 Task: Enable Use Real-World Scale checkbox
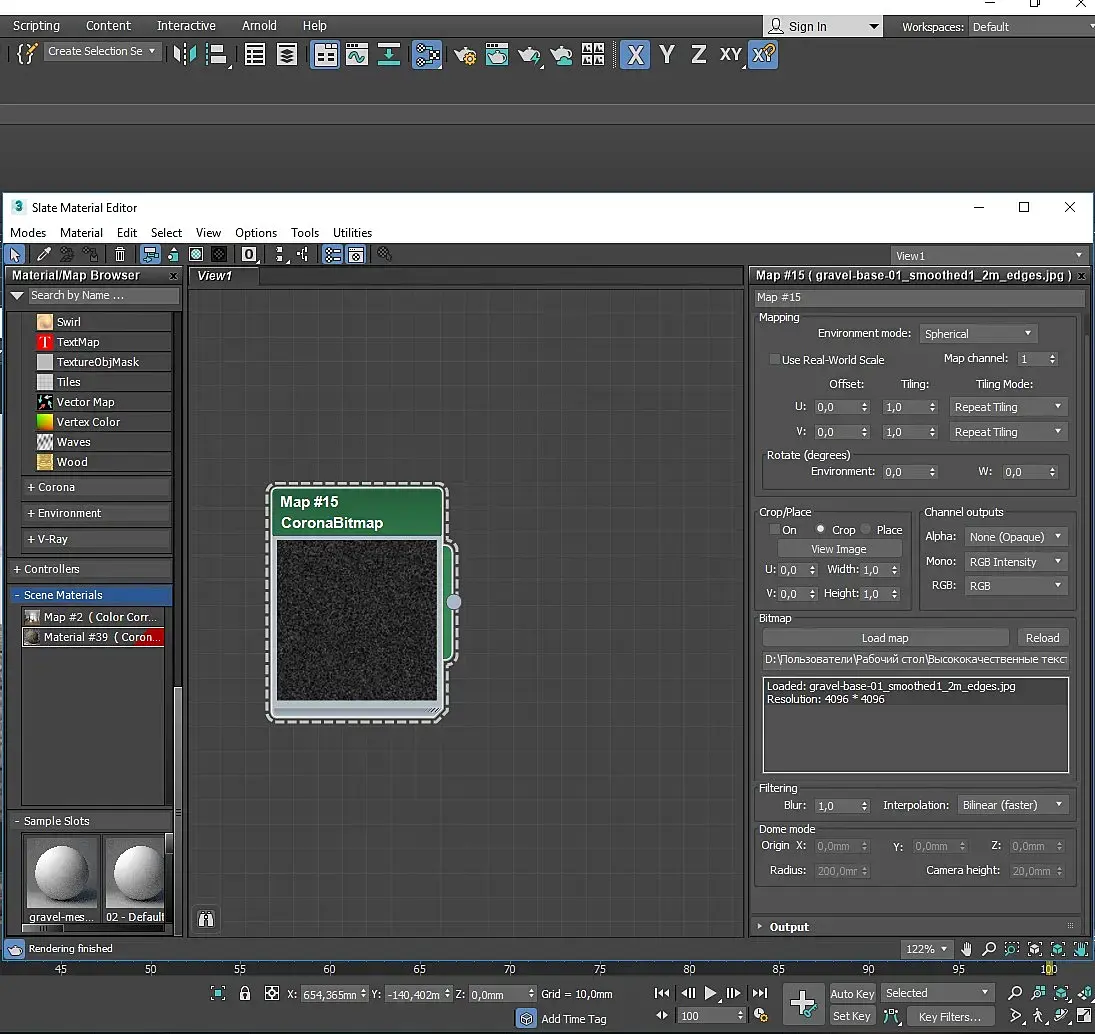click(774, 360)
